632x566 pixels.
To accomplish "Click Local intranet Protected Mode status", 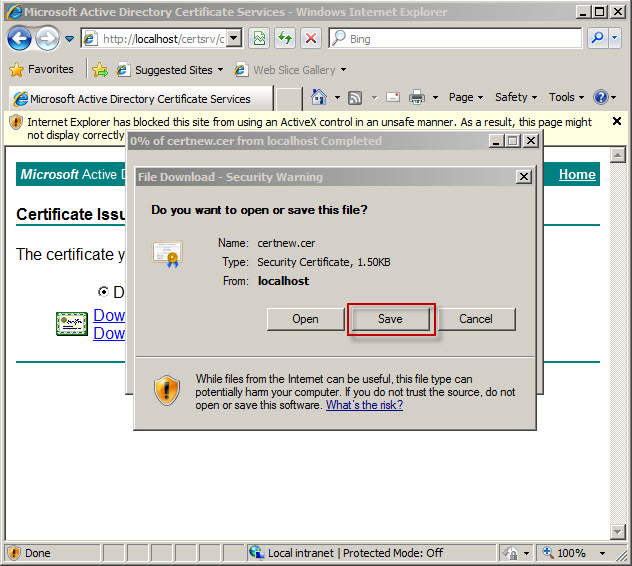I will 355,553.
